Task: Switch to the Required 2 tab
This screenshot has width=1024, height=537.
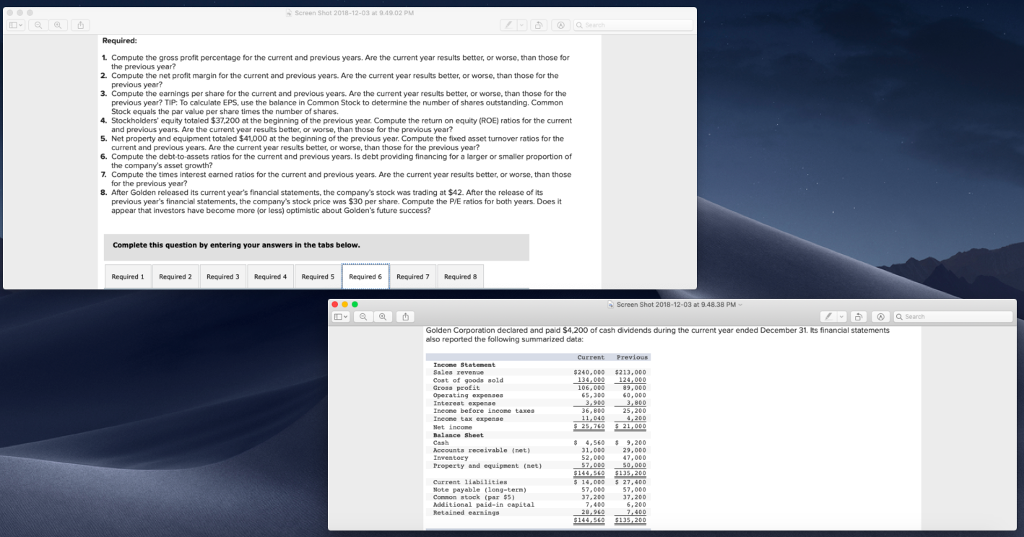Action: (176, 276)
